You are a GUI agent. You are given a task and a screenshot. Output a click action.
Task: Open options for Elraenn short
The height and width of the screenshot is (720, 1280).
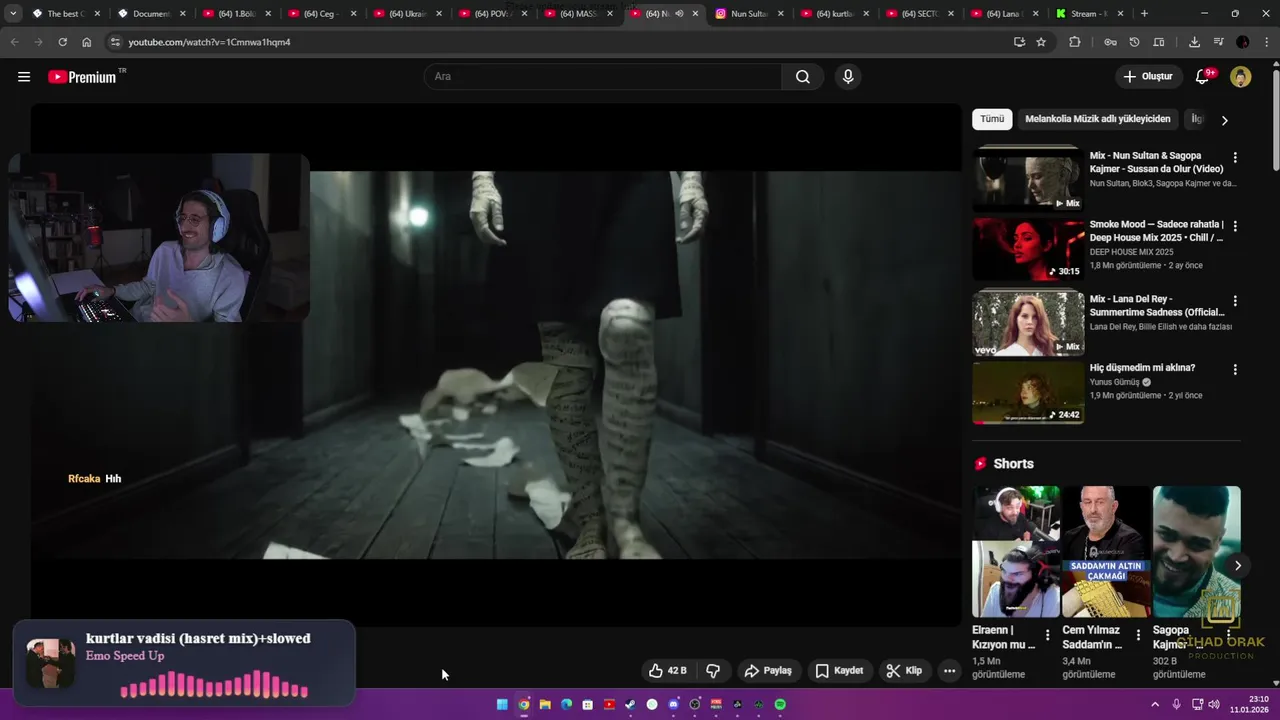(x=1048, y=635)
